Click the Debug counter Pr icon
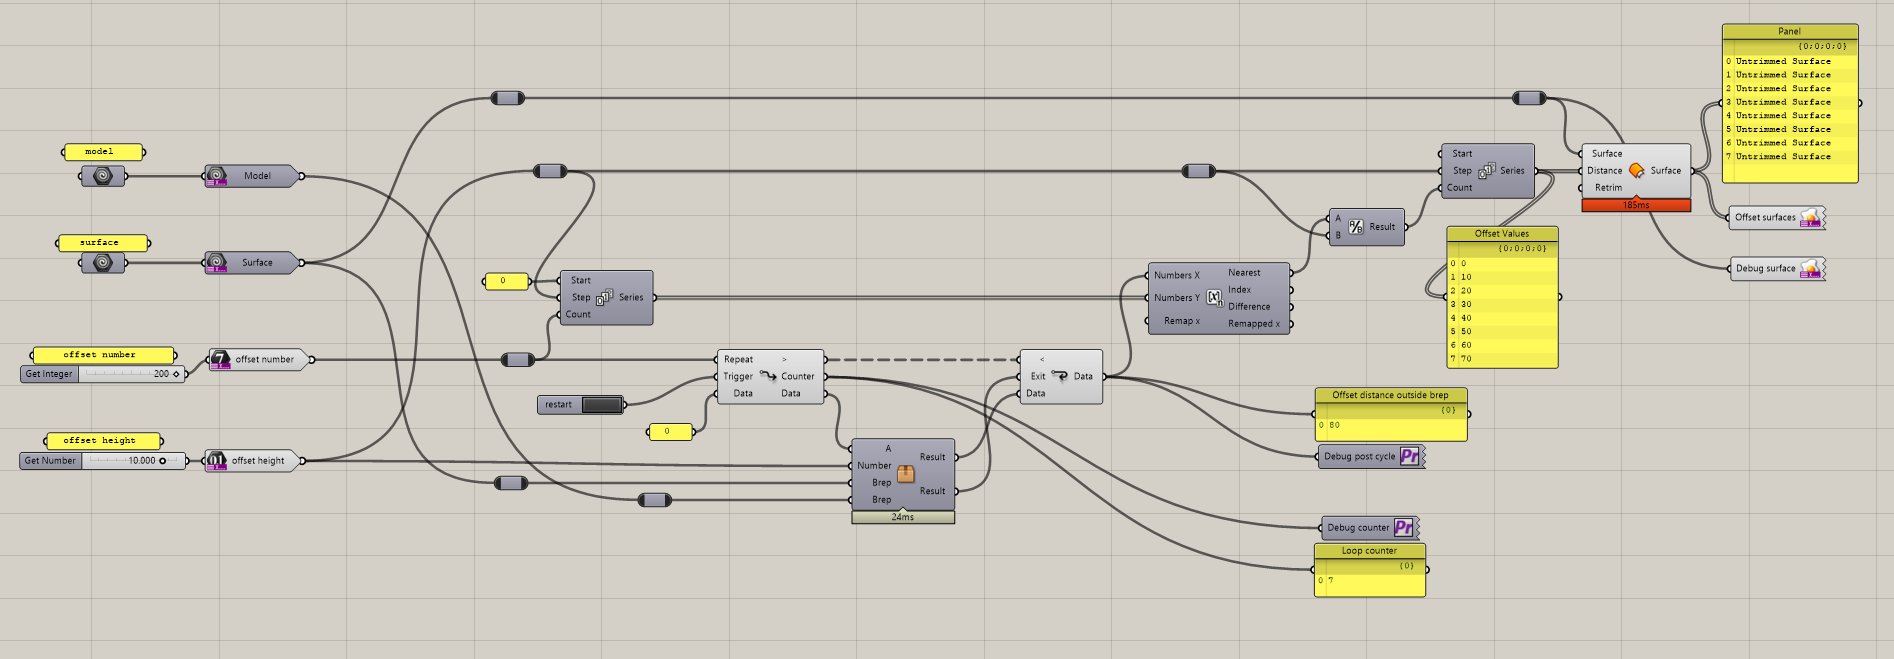The image size is (1894, 659). point(1404,527)
